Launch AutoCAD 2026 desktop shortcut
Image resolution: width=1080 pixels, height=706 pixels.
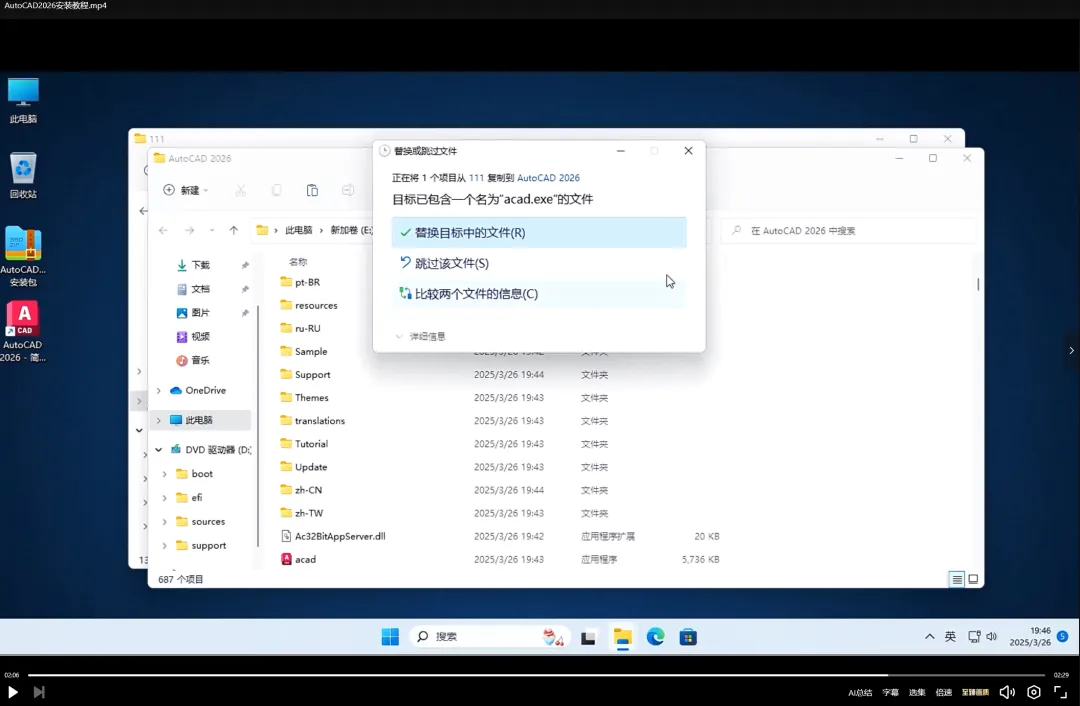click(x=23, y=331)
